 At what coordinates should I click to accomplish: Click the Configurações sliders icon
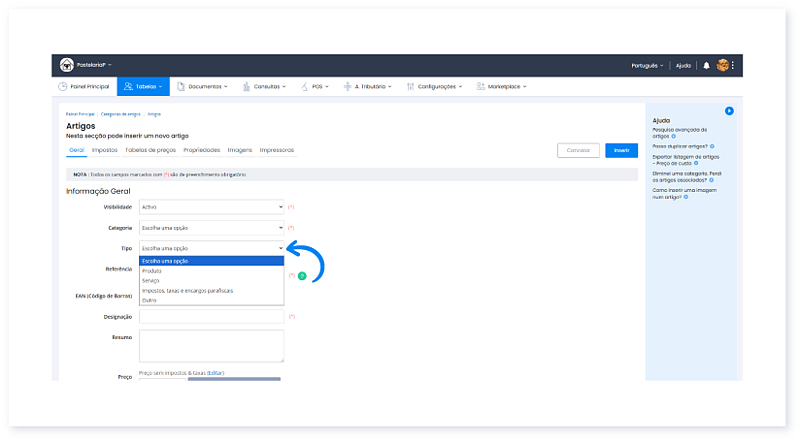411,87
